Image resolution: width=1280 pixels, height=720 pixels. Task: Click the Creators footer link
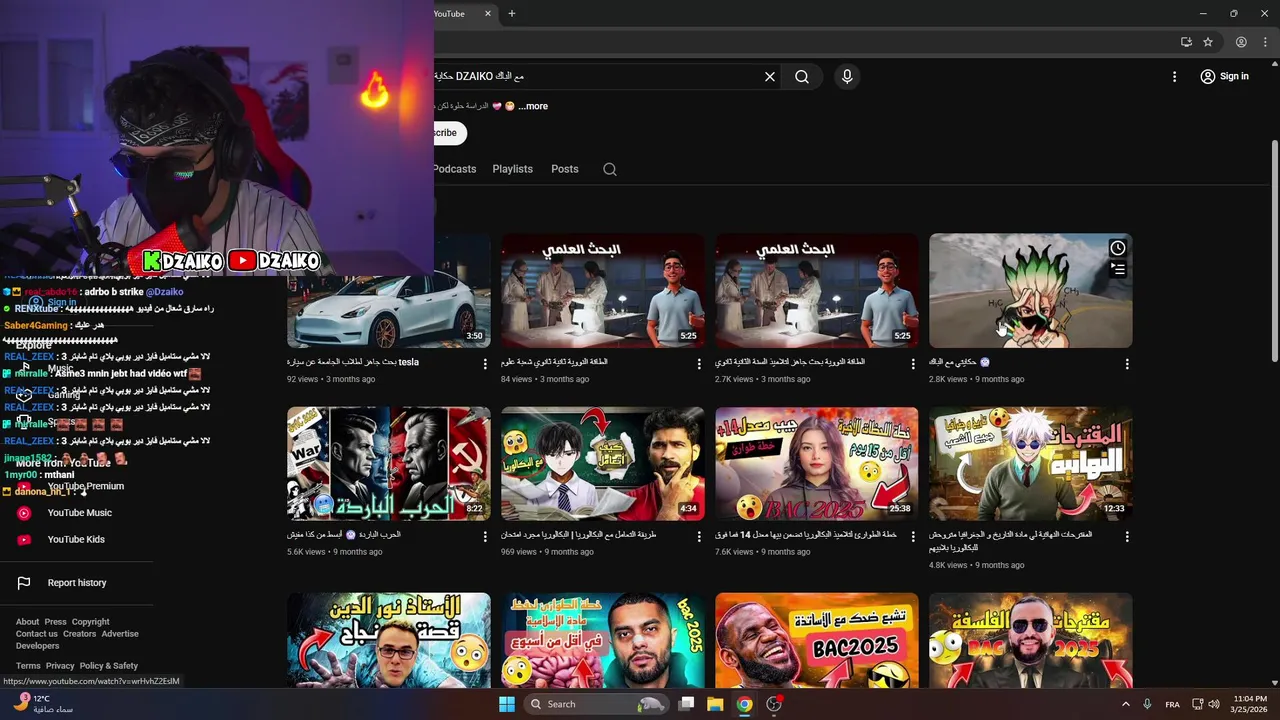[80, 634]
